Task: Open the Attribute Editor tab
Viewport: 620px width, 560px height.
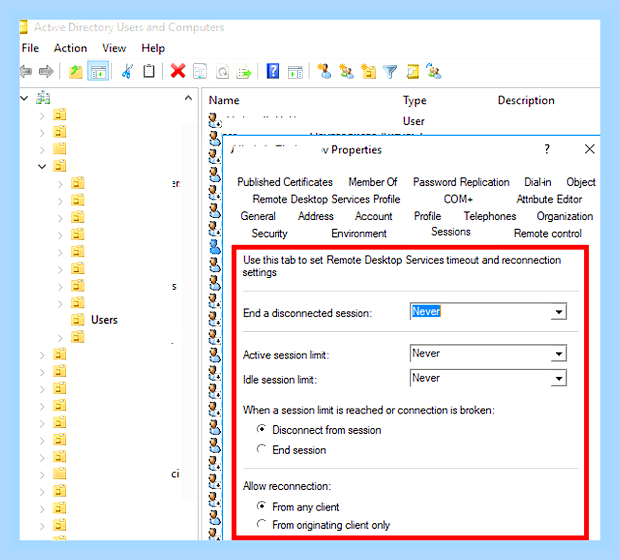Action: pos(549,199)
